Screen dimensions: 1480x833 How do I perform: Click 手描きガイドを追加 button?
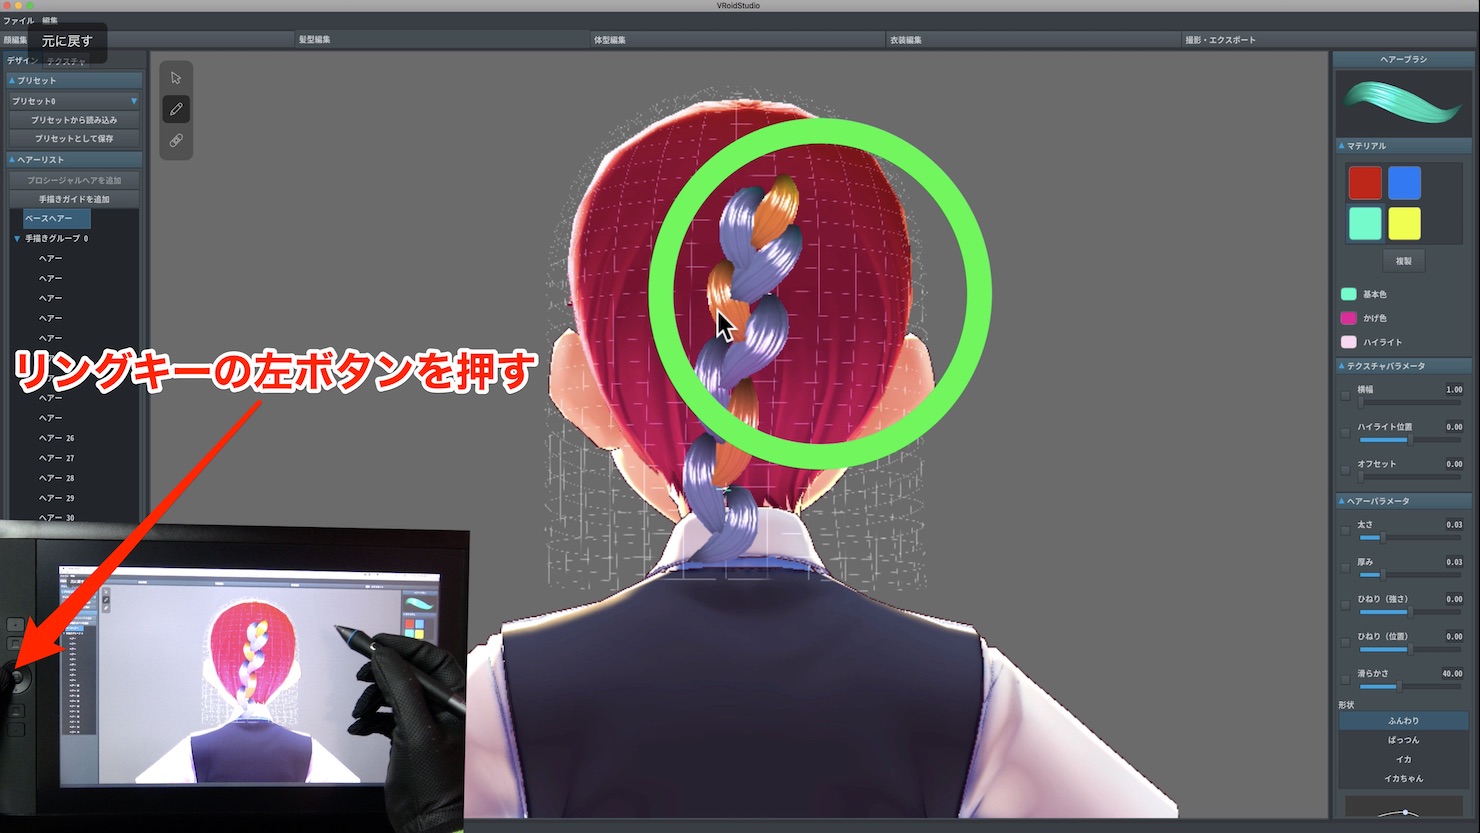point(74,200)
